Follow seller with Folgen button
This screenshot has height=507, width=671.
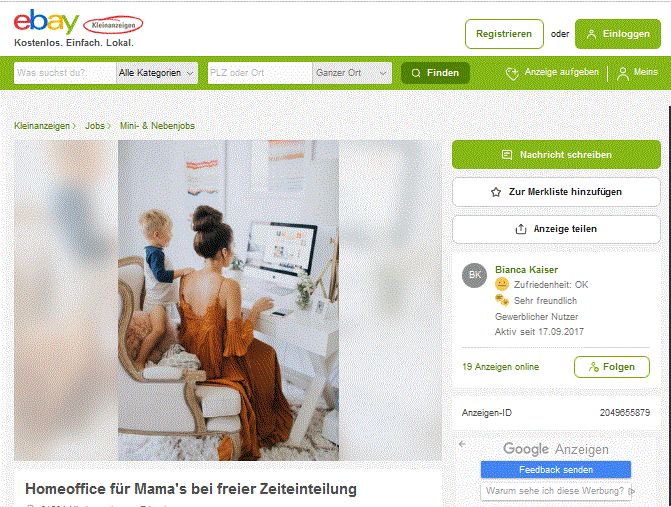(612, 367)
